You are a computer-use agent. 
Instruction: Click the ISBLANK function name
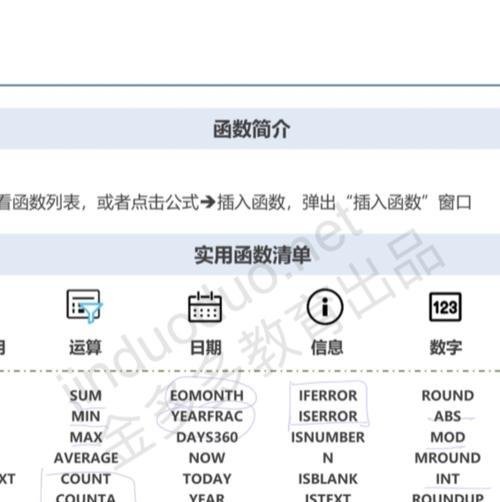[328, 479]
